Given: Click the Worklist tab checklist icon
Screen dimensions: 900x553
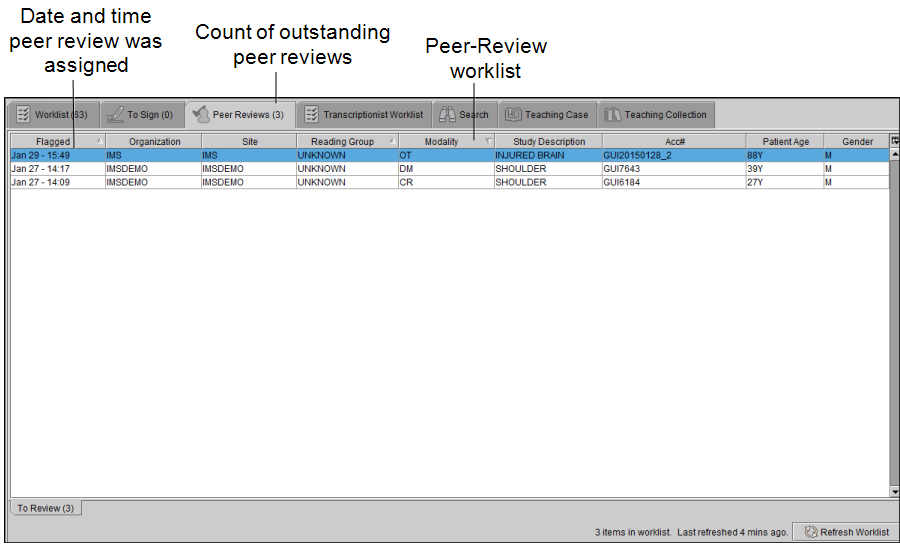Looking at the screenshot, I should tap(23, 114).
